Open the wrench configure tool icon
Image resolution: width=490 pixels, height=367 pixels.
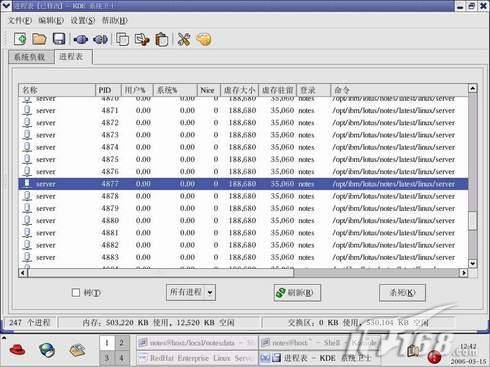pyautogui.click(x=184, y=39)
